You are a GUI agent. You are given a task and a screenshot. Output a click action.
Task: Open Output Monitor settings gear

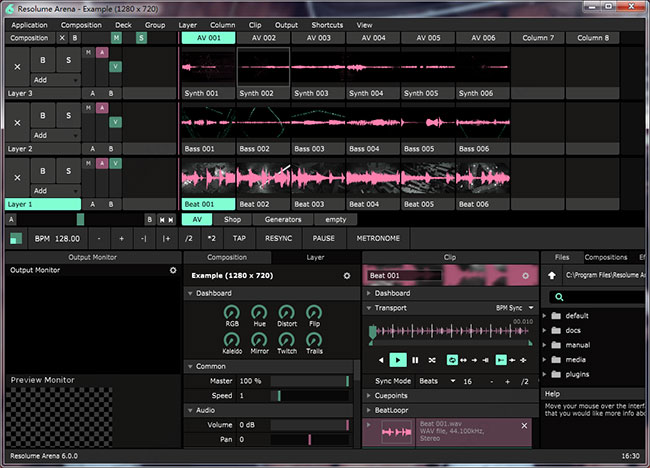[x=173, y=270]
